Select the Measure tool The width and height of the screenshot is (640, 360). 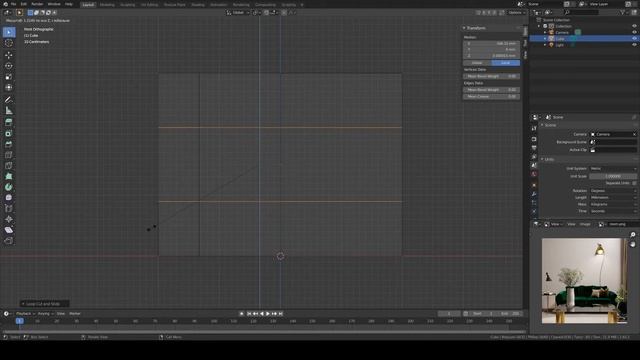(x=9, y=111)
